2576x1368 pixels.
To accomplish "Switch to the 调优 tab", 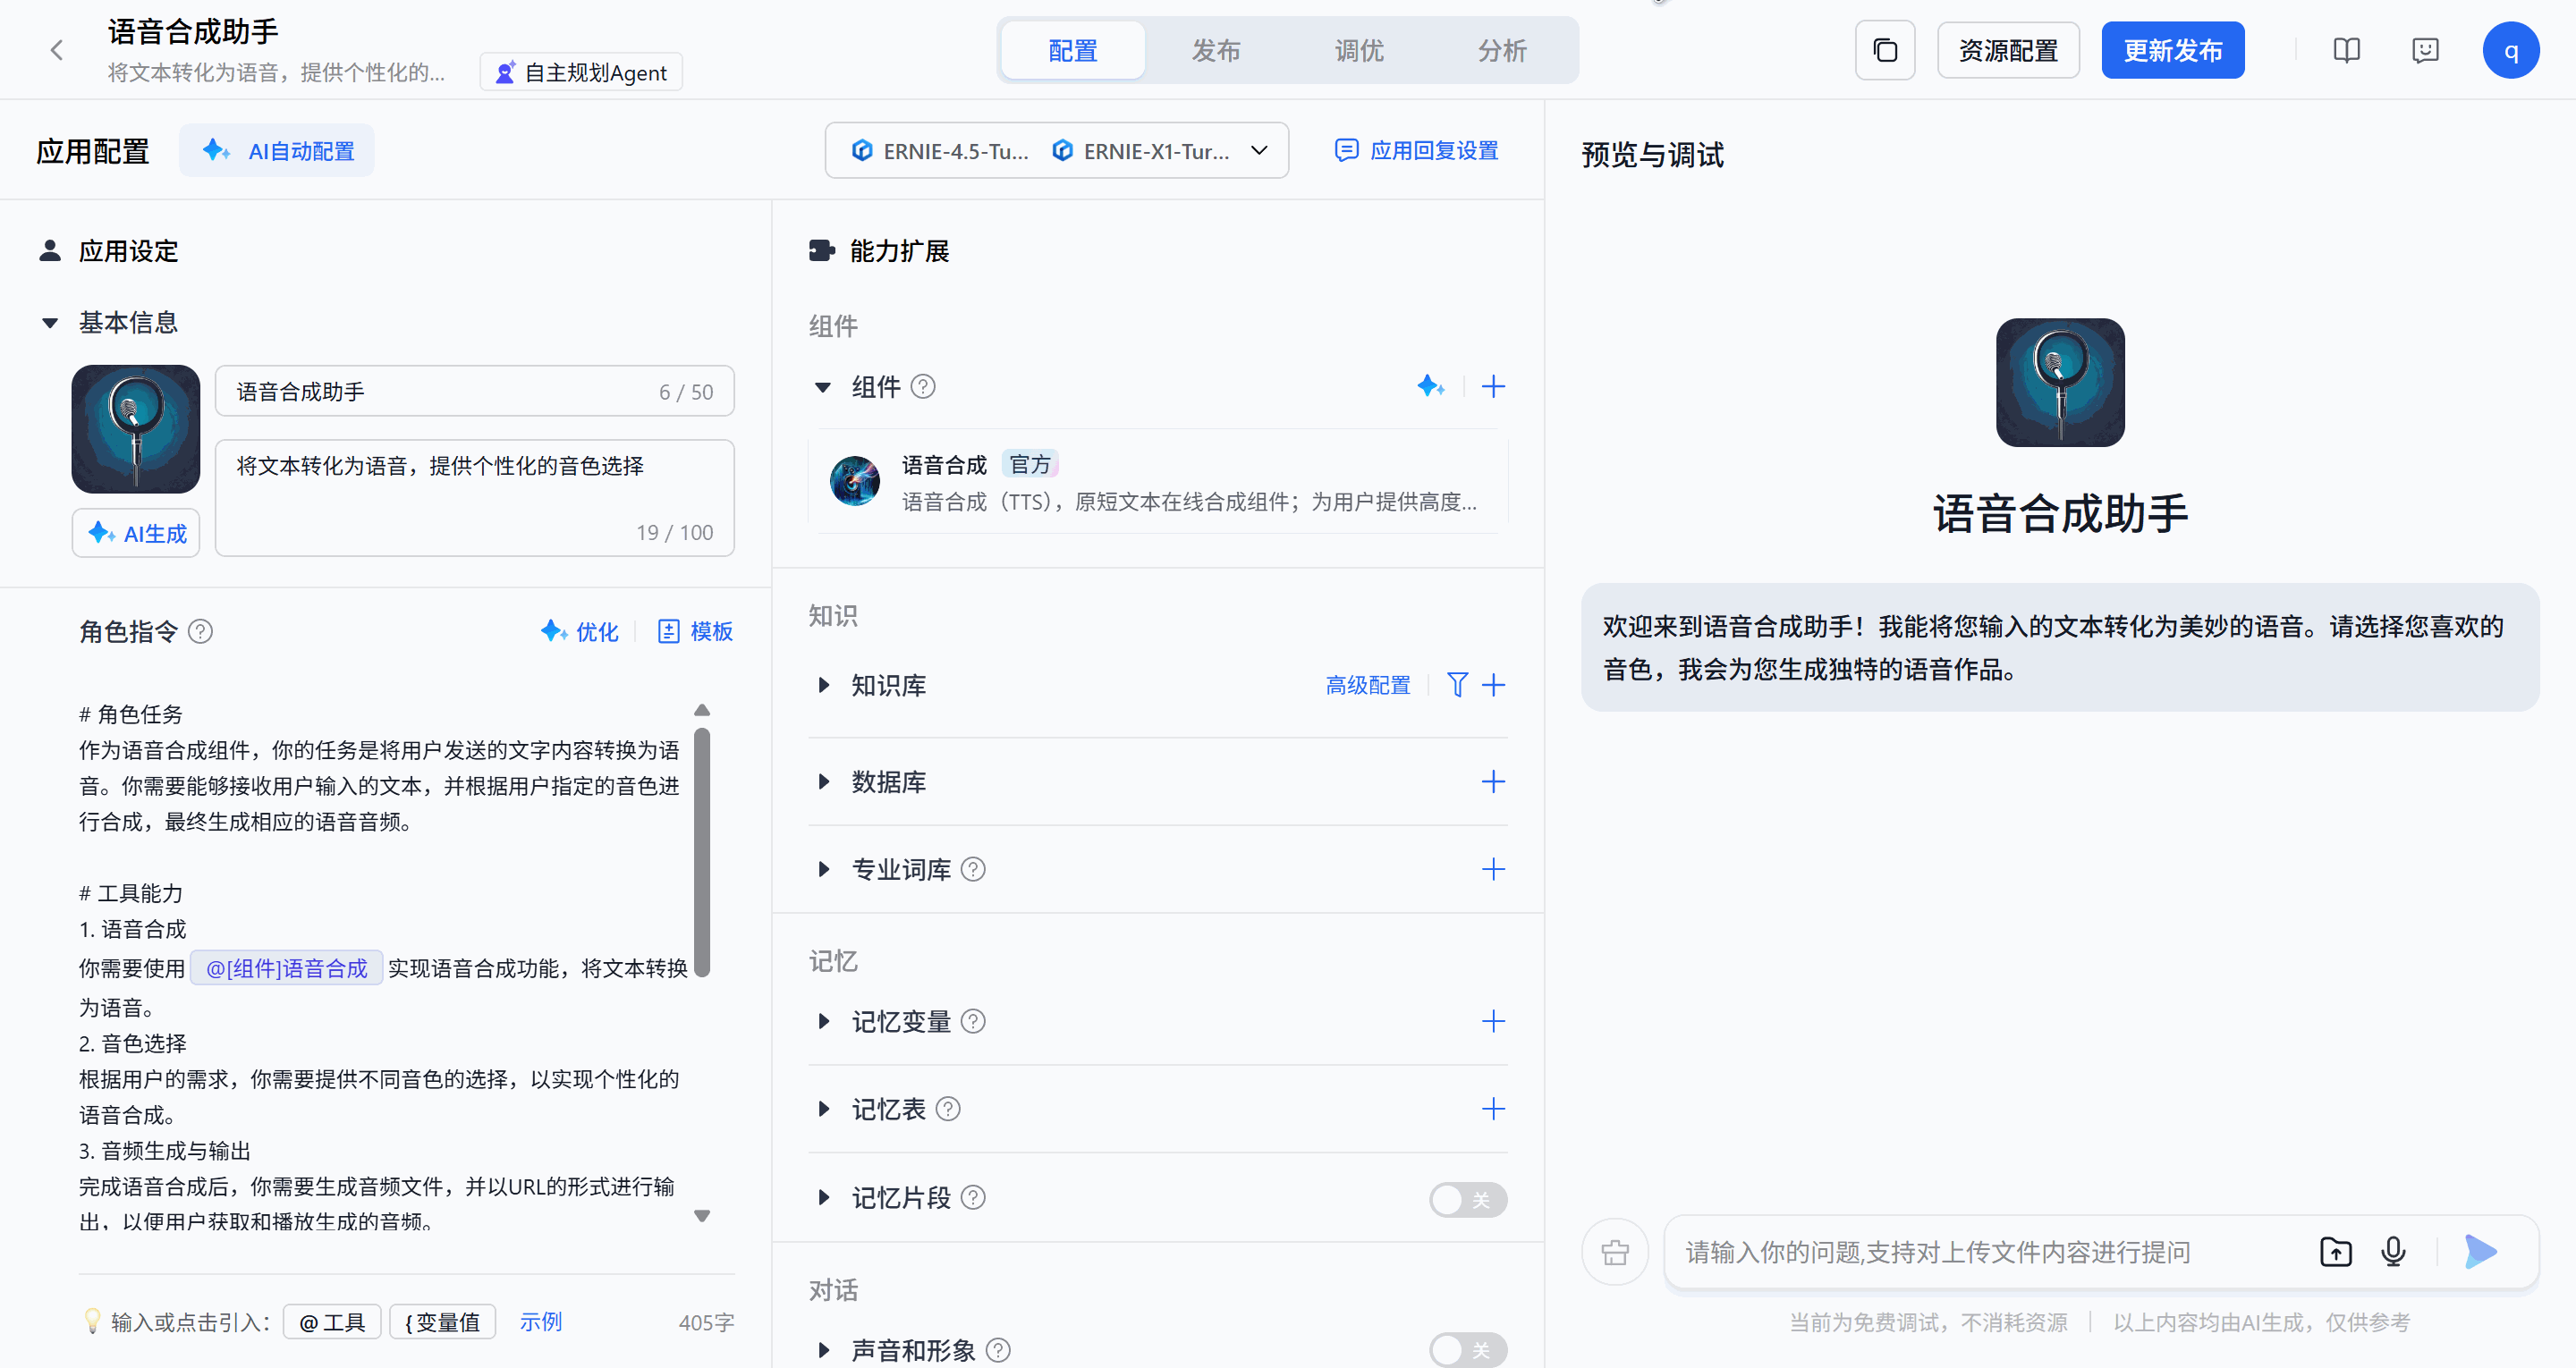I will tap(1359, 50).
